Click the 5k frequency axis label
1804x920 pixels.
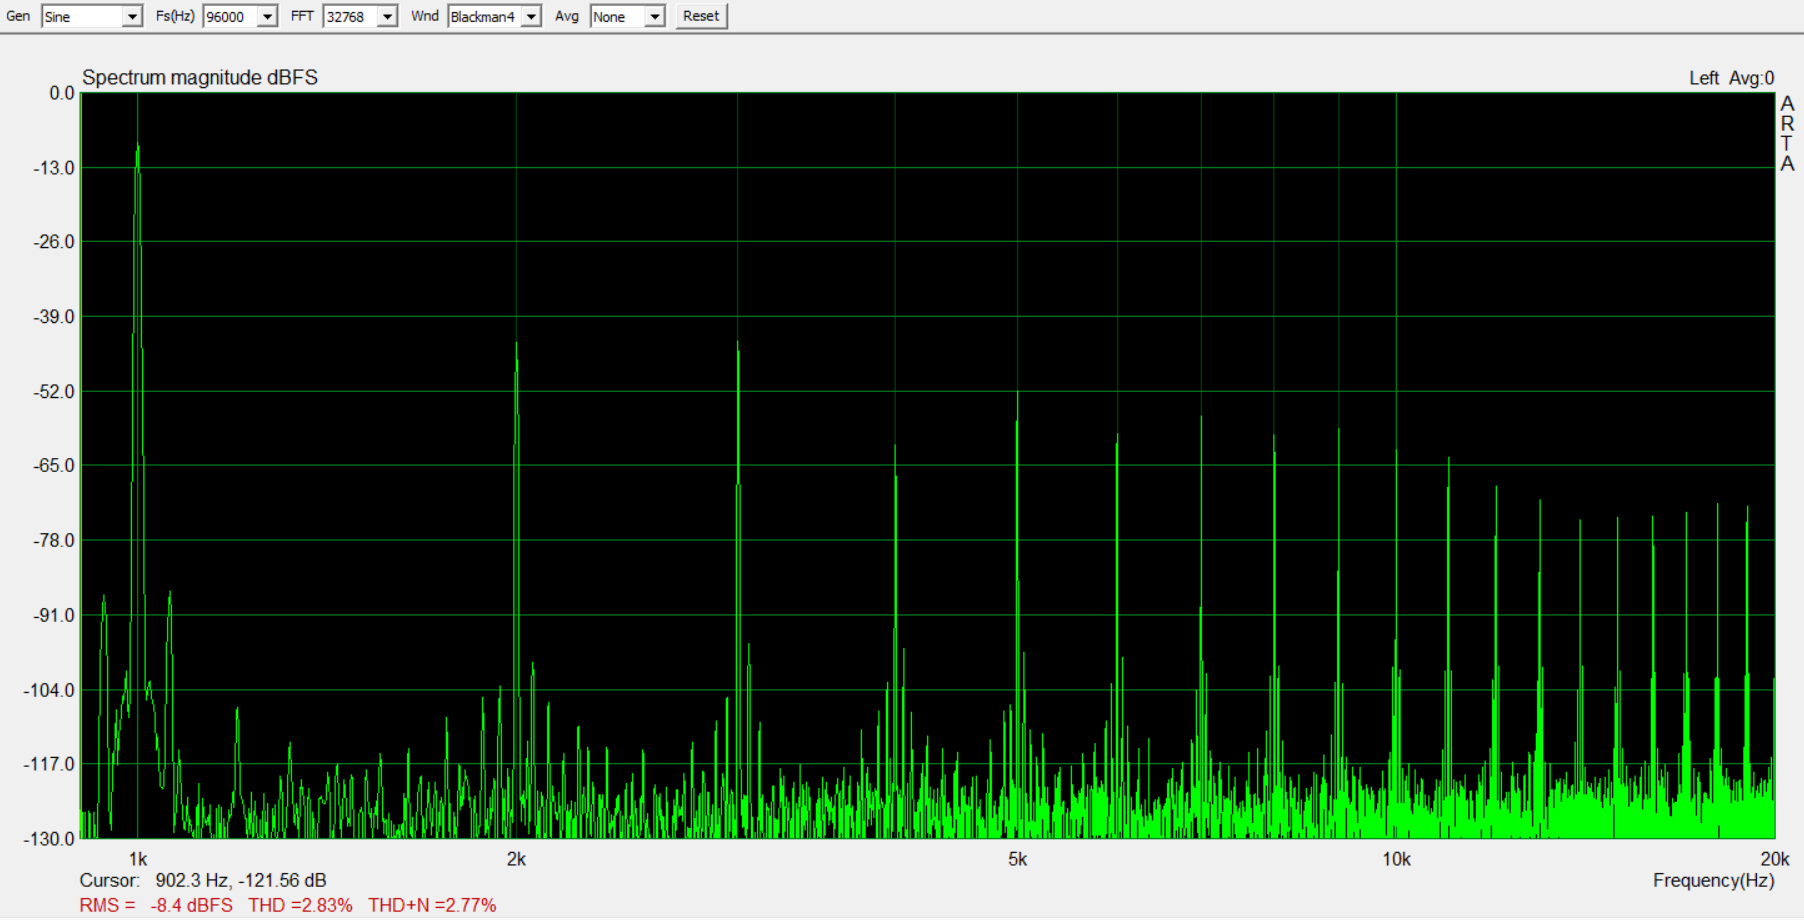click(1017, 859)
